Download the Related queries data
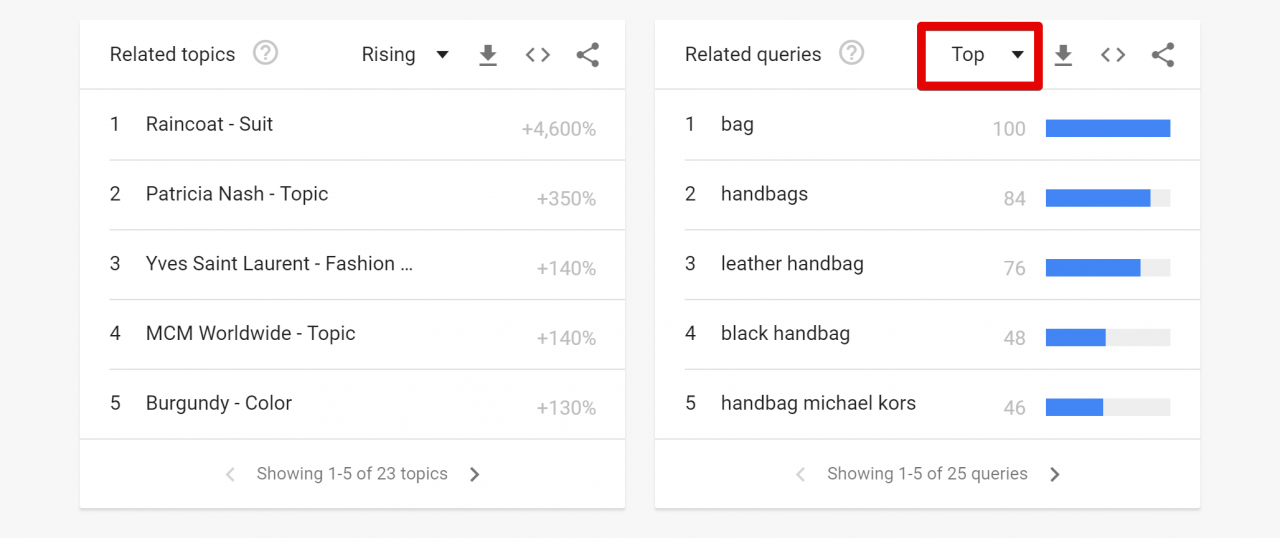This screenshot has height=538, width=1280. click(1063, 55)
